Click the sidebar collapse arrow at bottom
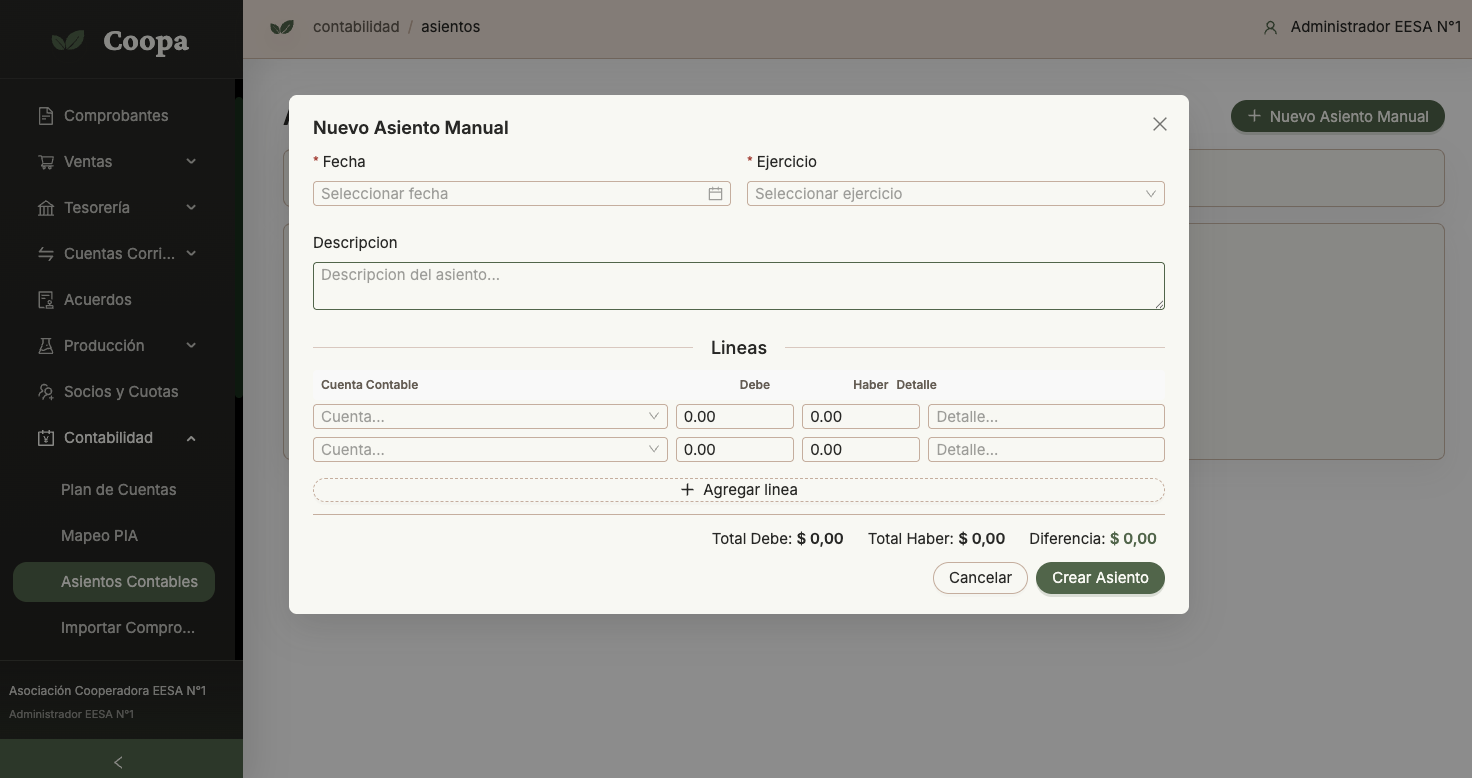 click(x=118, y=762)
